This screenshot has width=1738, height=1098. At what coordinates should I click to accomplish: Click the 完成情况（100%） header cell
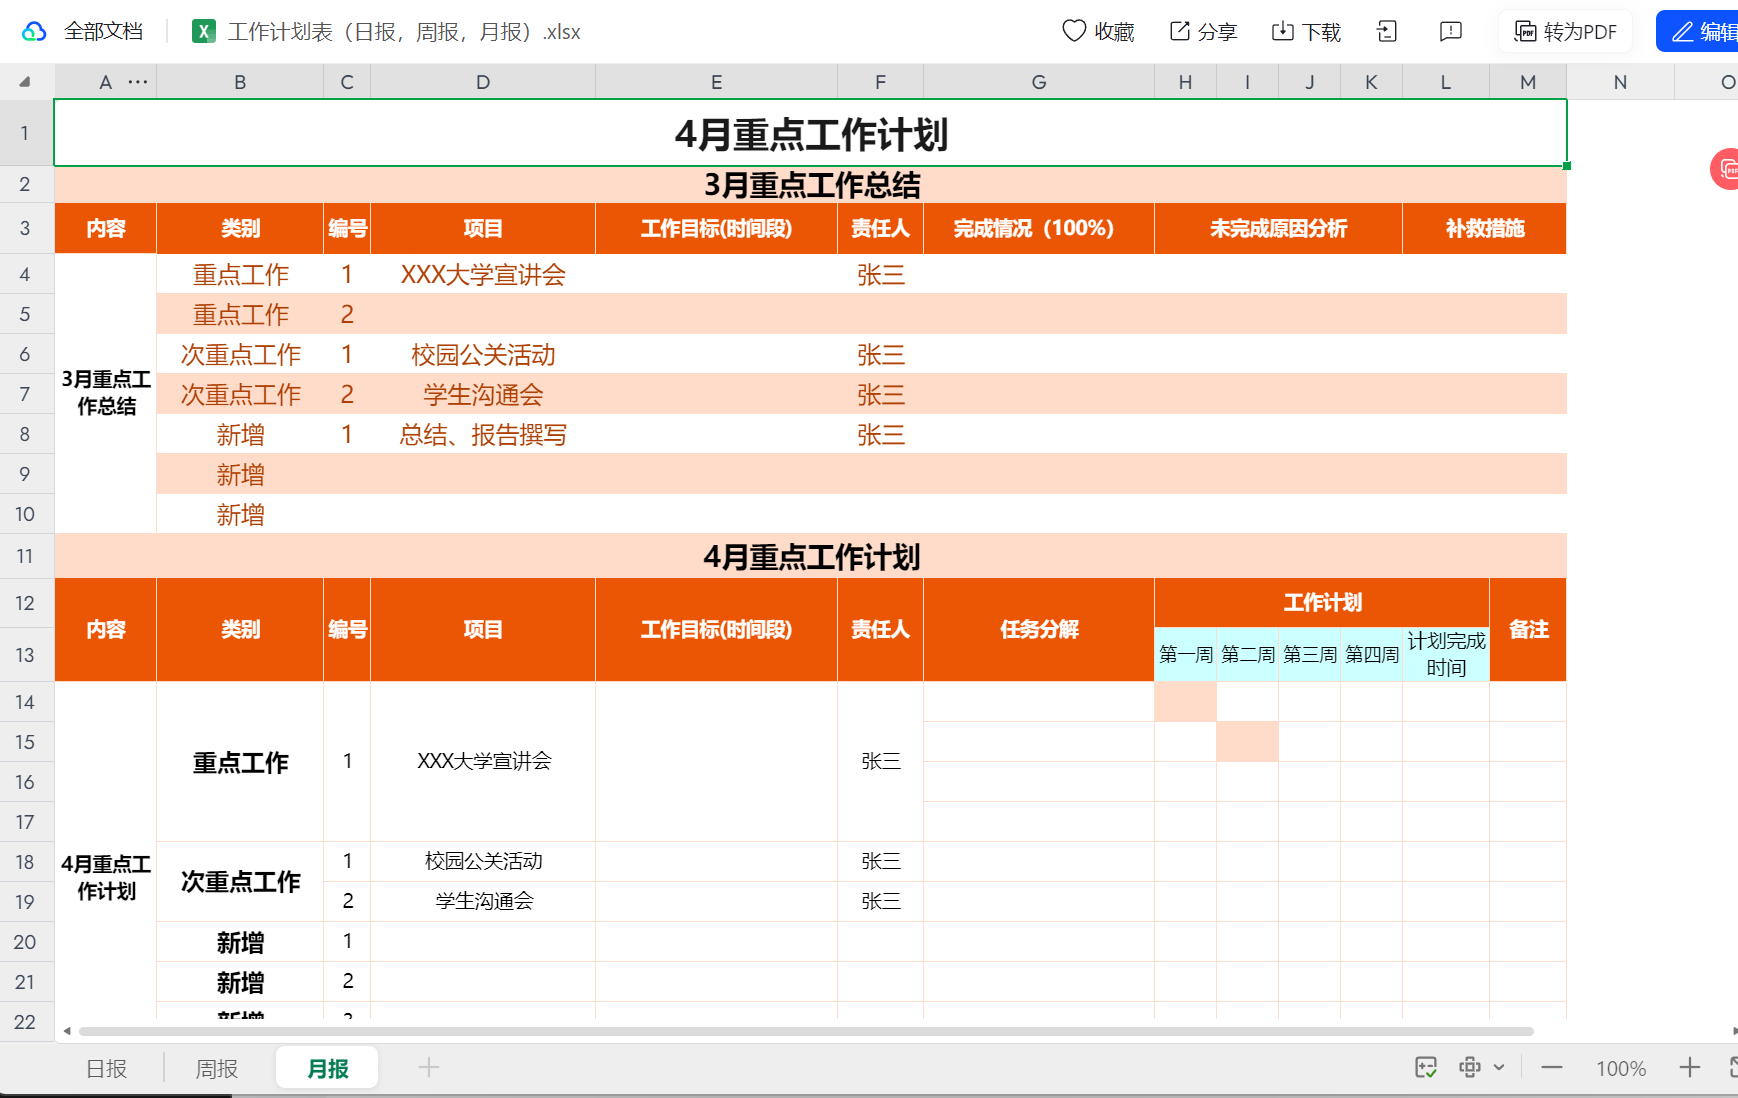(x=1039, y=228)
